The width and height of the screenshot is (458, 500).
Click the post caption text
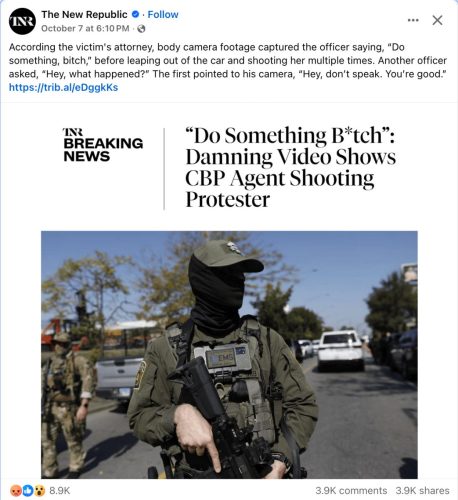[228, 61]
